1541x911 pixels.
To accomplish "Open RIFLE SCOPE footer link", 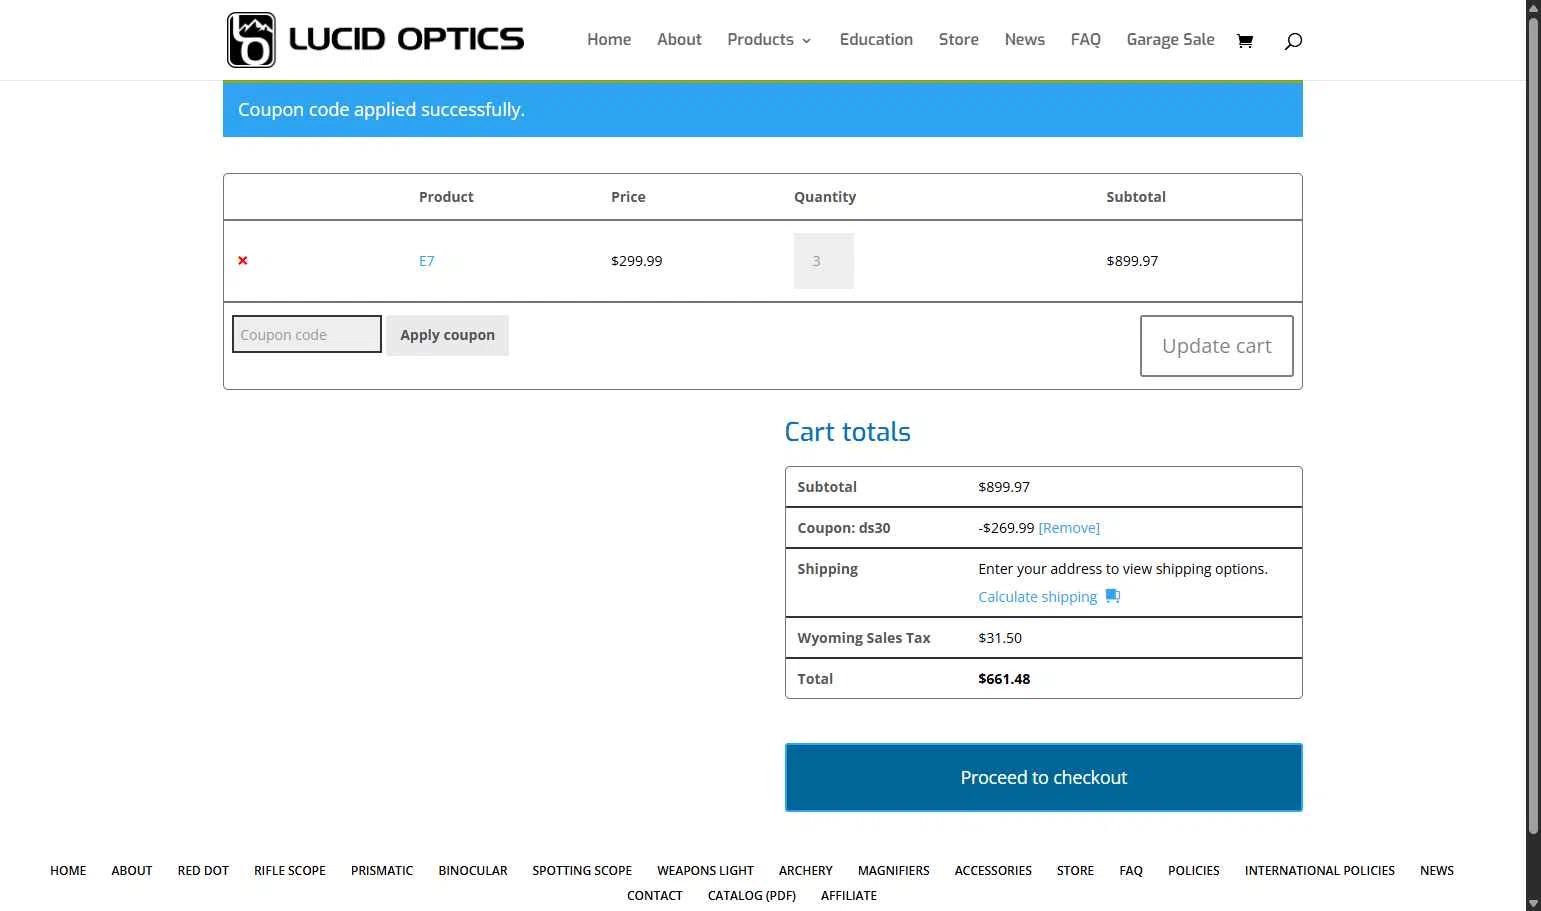I will 290,871.
